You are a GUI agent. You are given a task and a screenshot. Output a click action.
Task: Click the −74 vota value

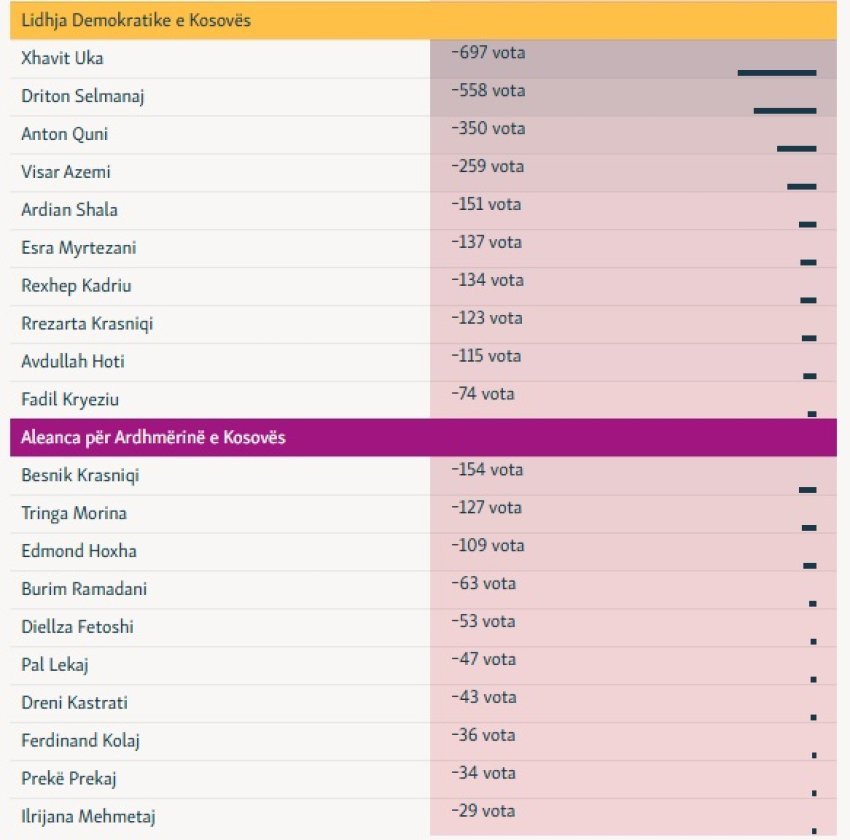click(x=483, y=395)
